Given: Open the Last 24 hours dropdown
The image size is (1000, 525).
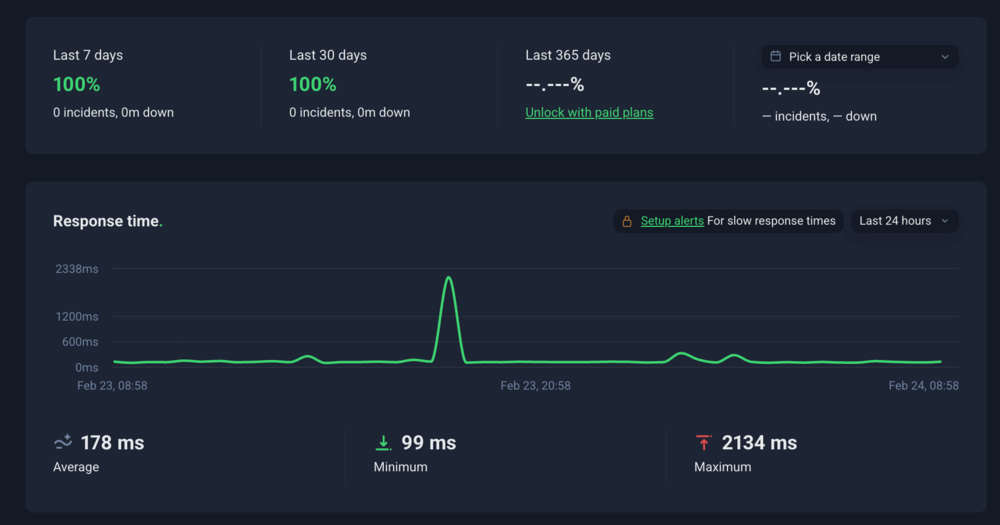Looking at the screenshot, I should 904,221.
